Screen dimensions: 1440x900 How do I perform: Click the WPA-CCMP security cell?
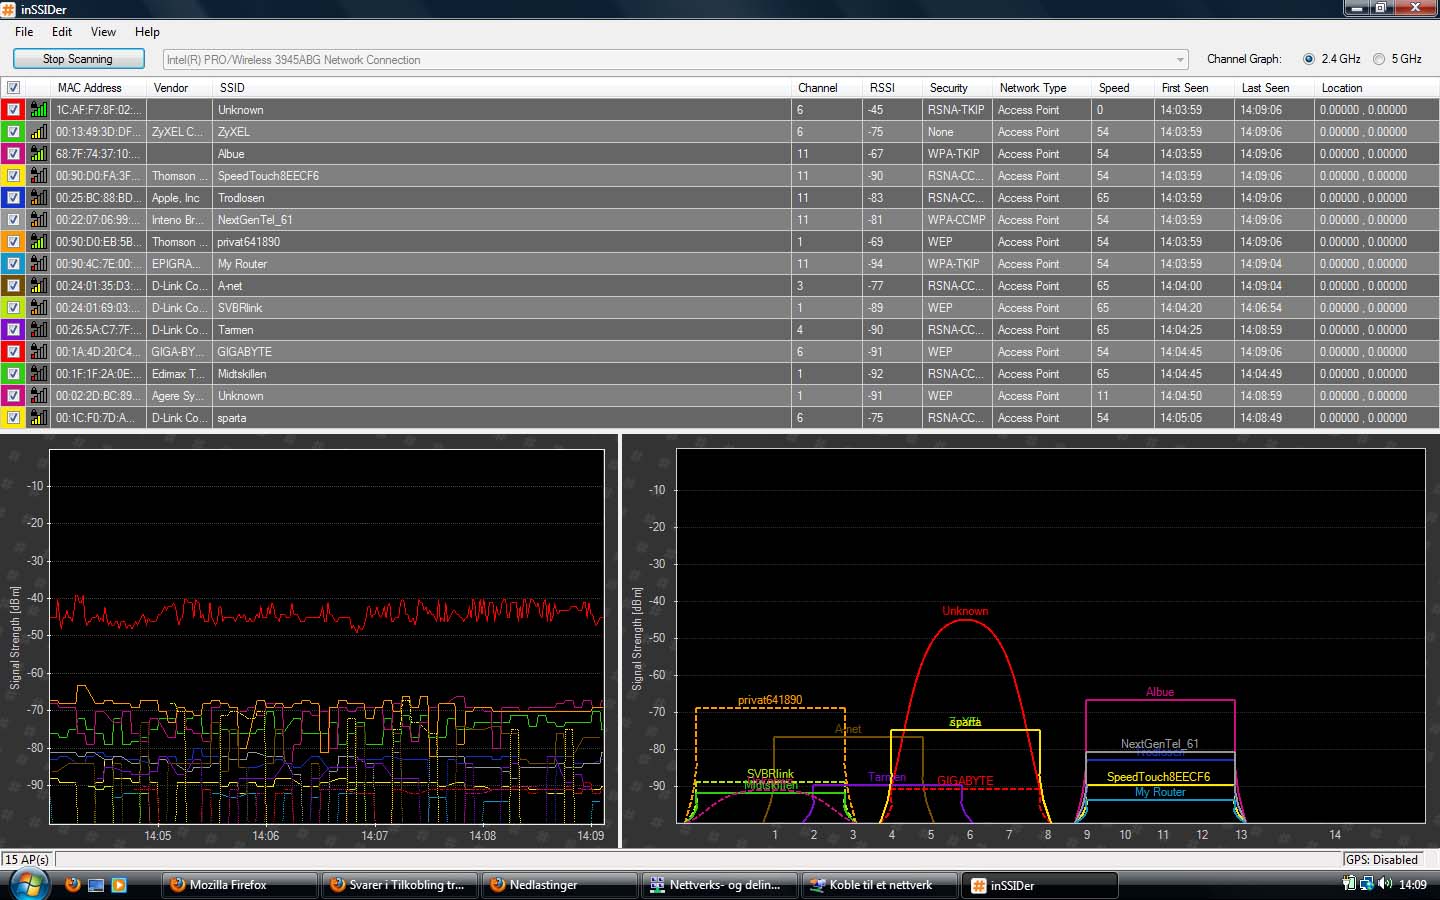[x=957, y=220]
